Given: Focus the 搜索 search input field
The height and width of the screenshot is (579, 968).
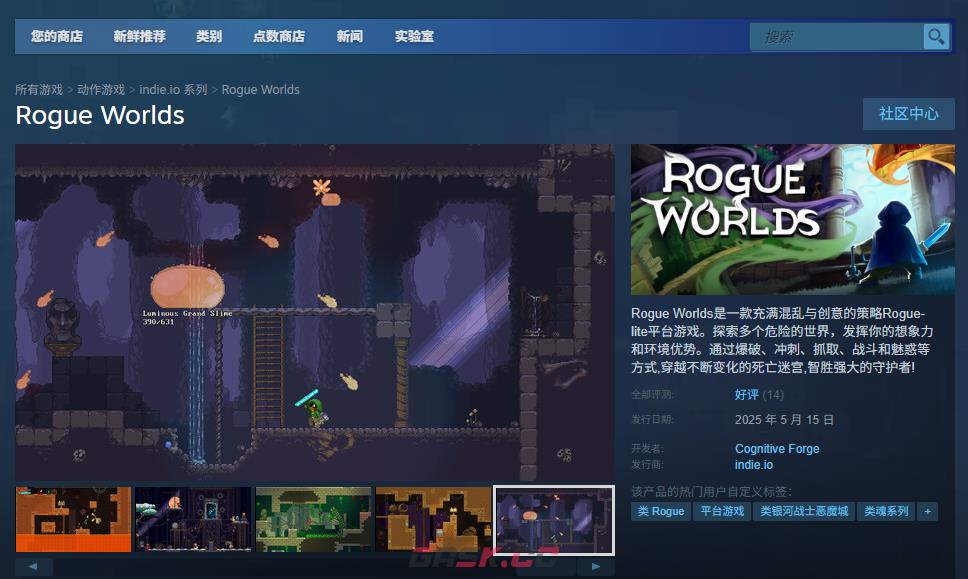Looking at the screenshot, I should (x=837, y=37).
